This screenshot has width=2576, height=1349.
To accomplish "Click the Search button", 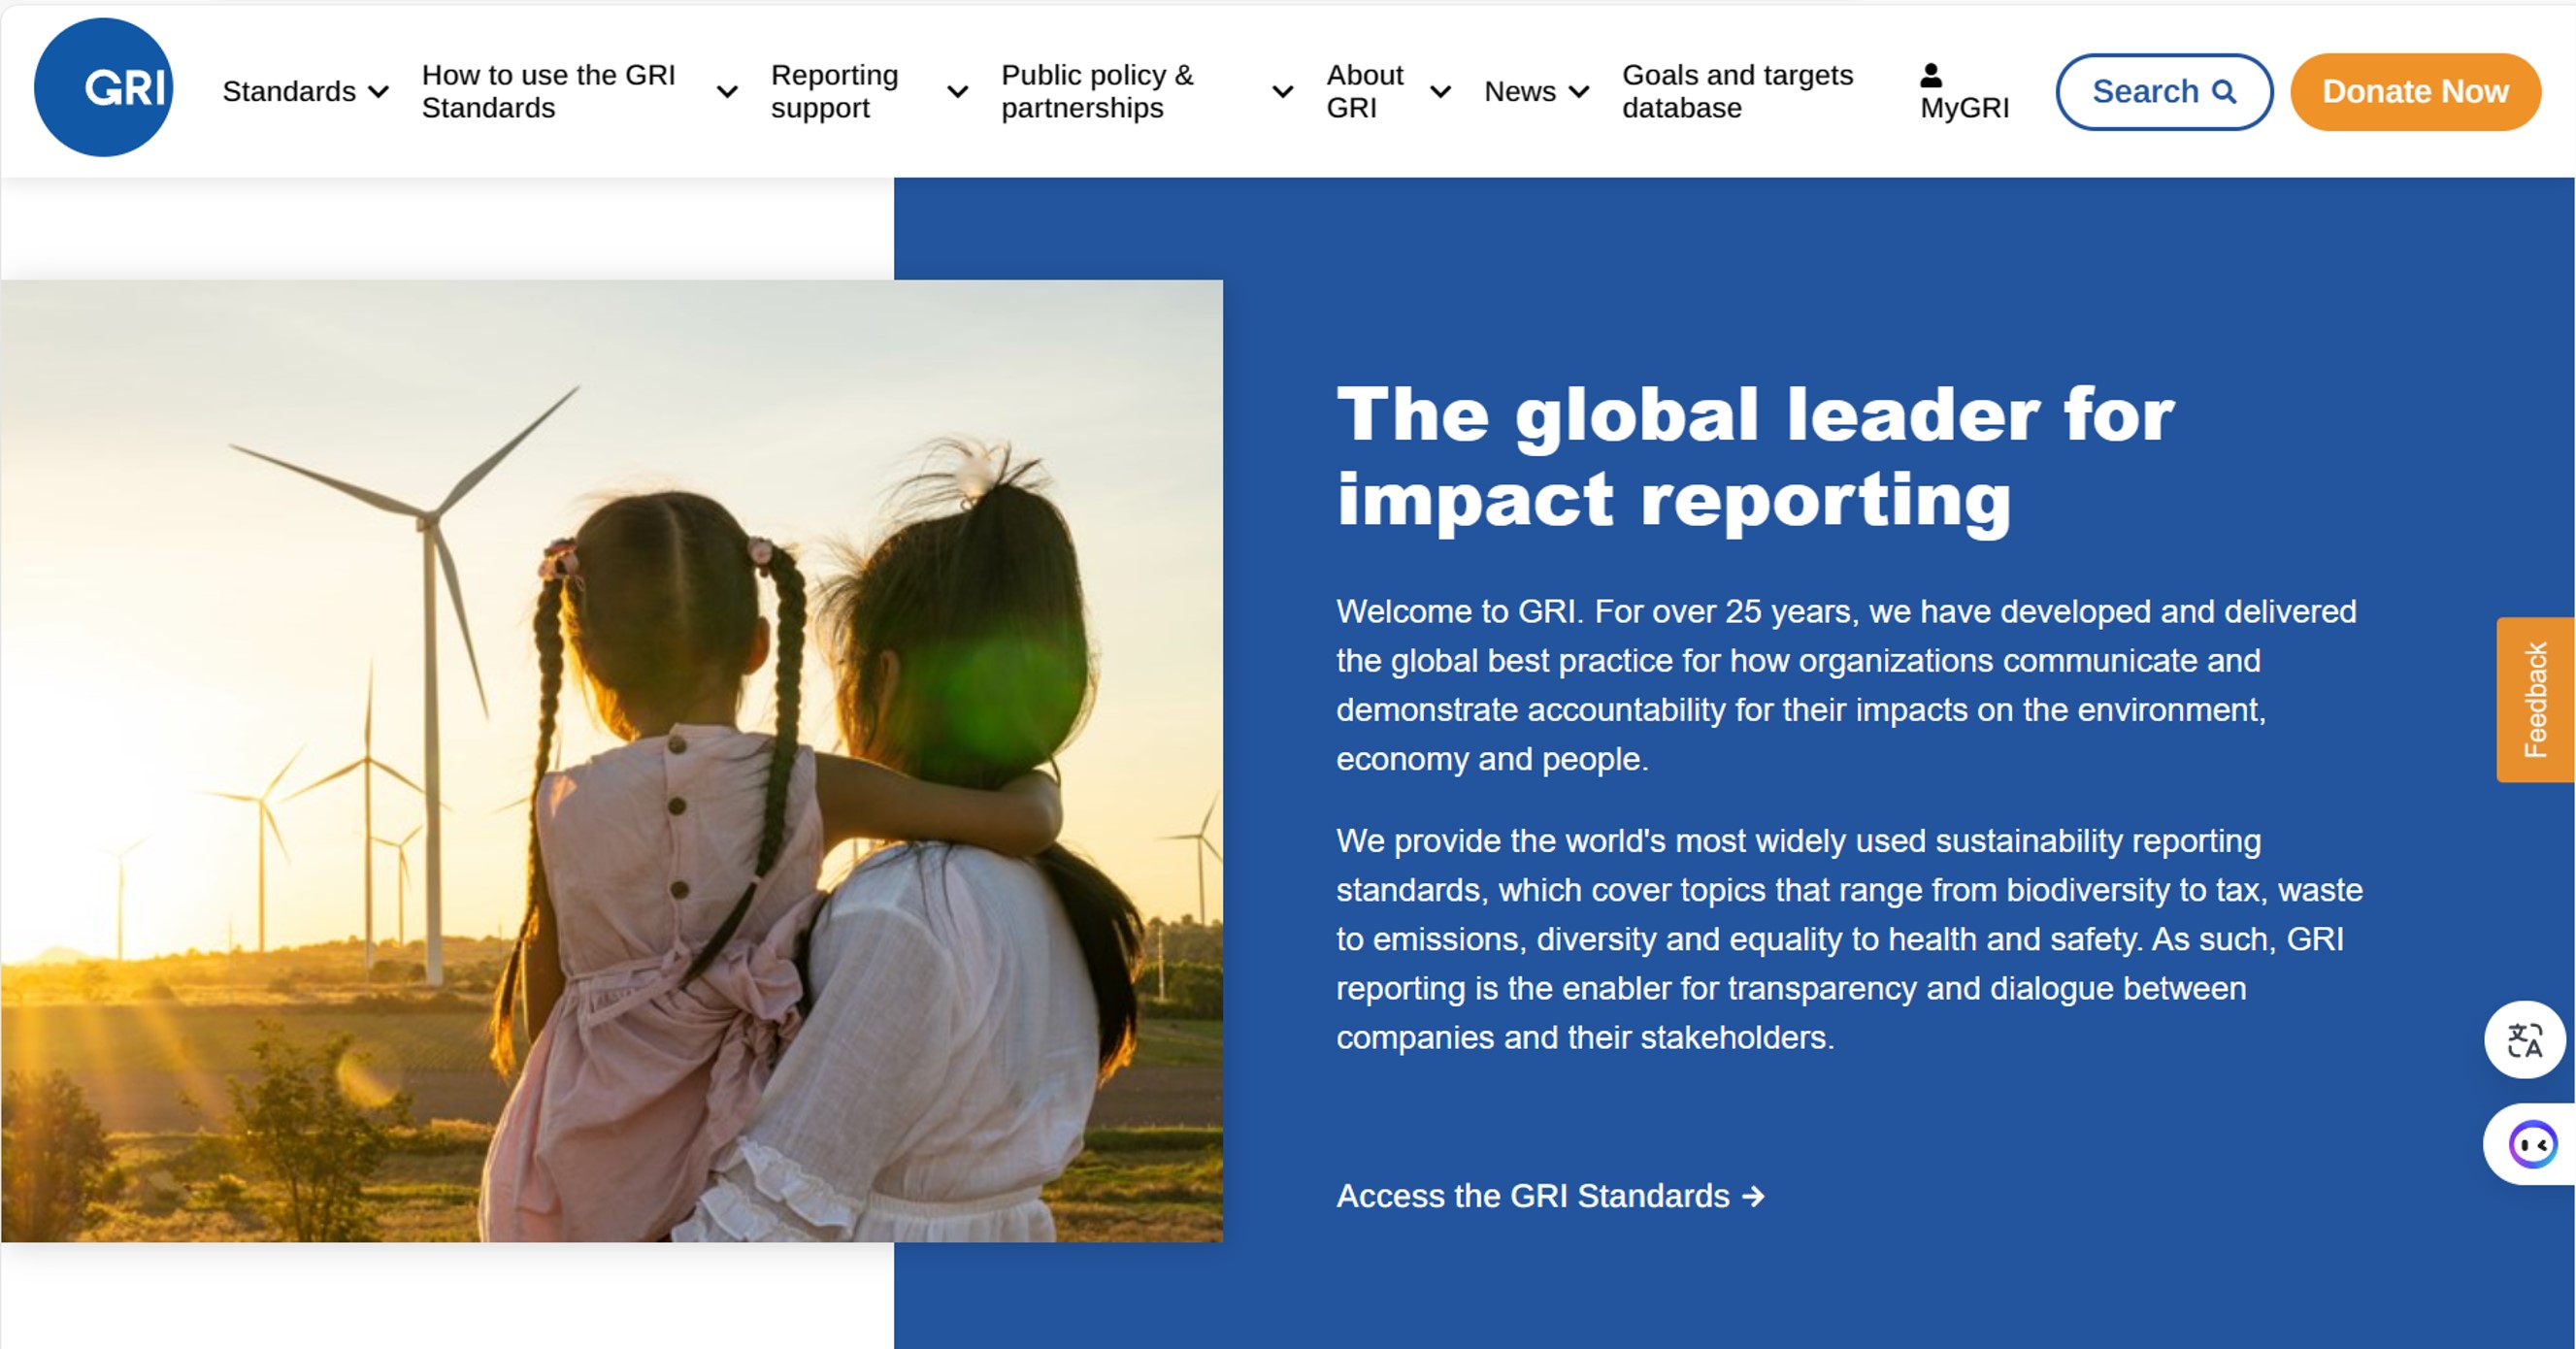I will point(2164,92).
